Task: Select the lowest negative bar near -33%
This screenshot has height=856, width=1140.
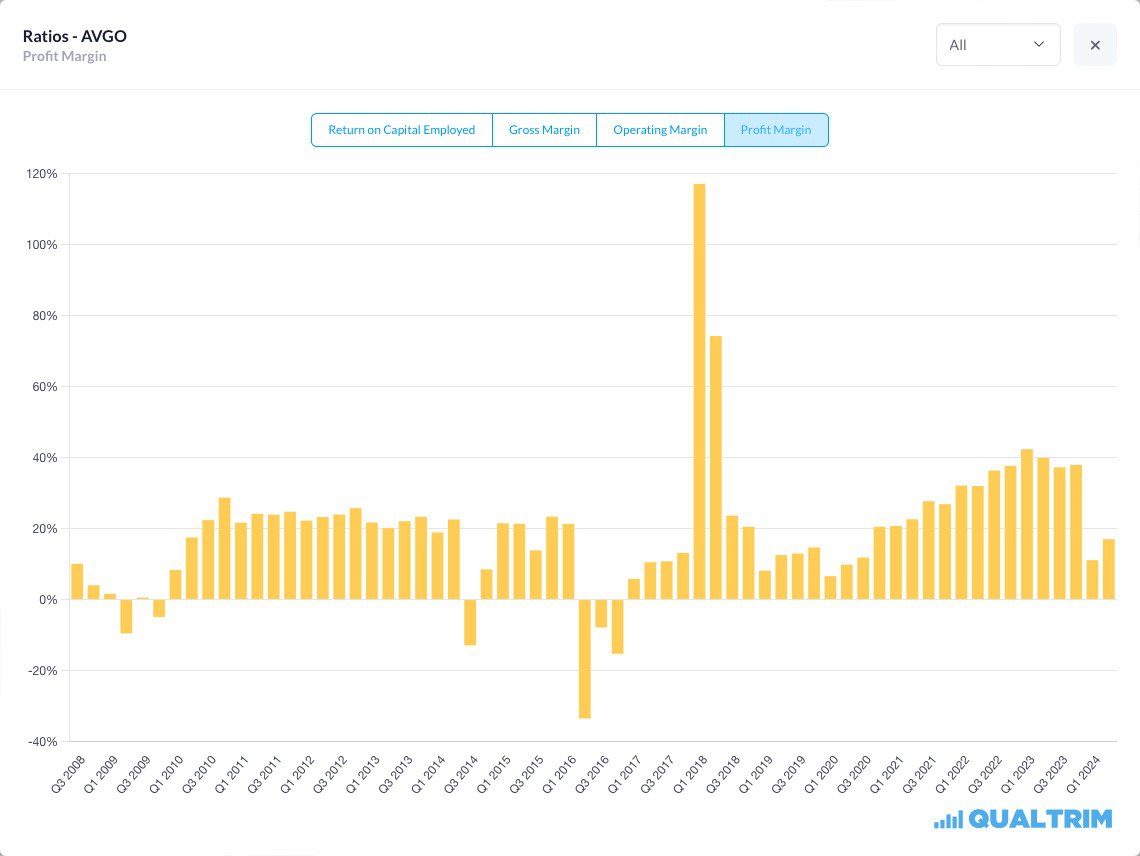Action: [584, 658]
